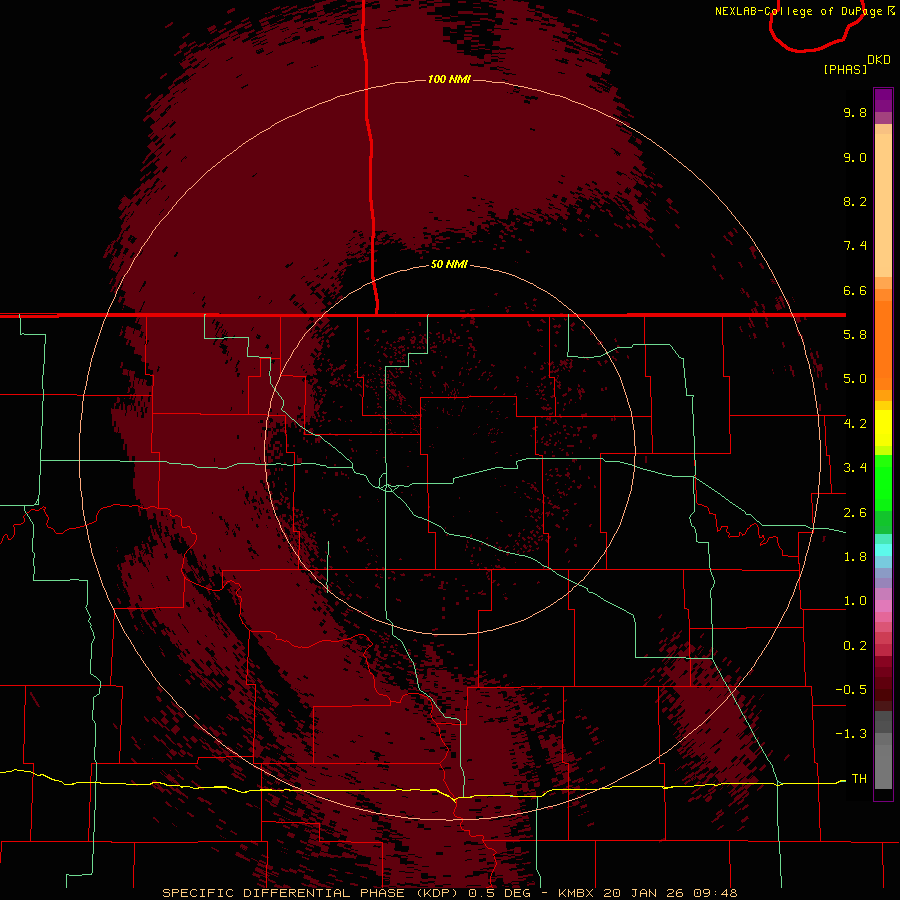The image size is (900, 900).
Task: Click the 9.8 value on color scale
Action: coord(855,112)
